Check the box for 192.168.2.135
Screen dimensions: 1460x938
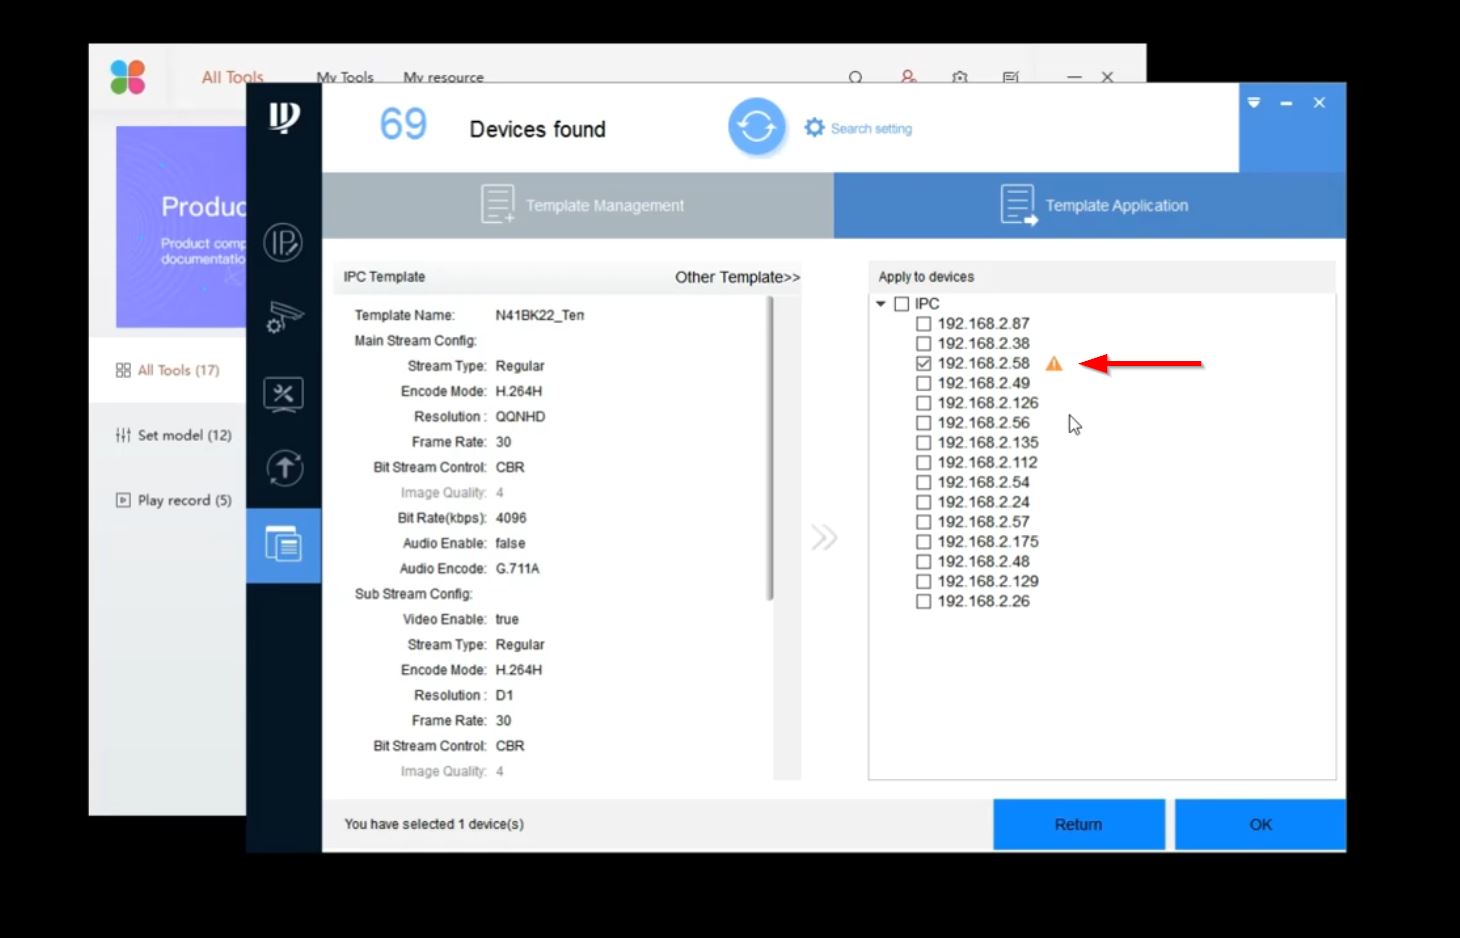tap(923, 443)
